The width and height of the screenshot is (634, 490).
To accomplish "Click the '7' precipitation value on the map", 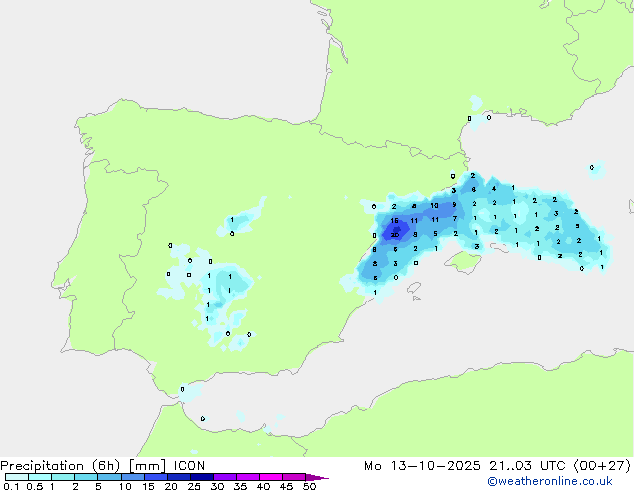I will pos(455,218).
